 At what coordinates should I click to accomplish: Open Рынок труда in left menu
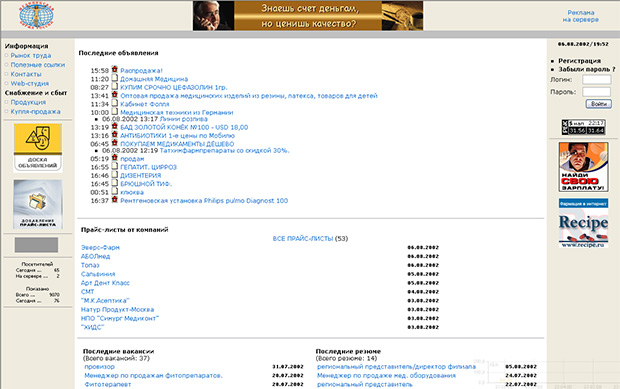[x=31, y=55]
